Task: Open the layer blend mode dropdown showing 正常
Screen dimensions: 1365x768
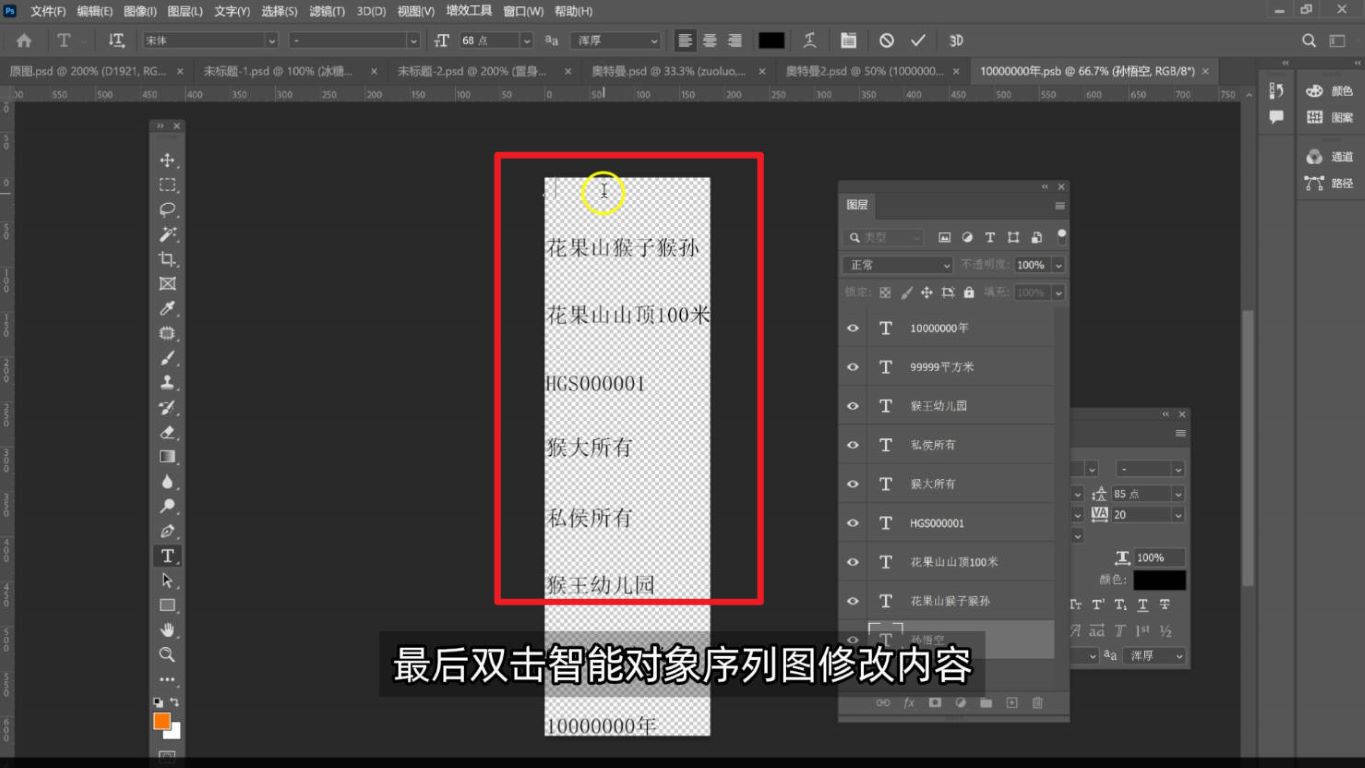Action: (898, 265)
